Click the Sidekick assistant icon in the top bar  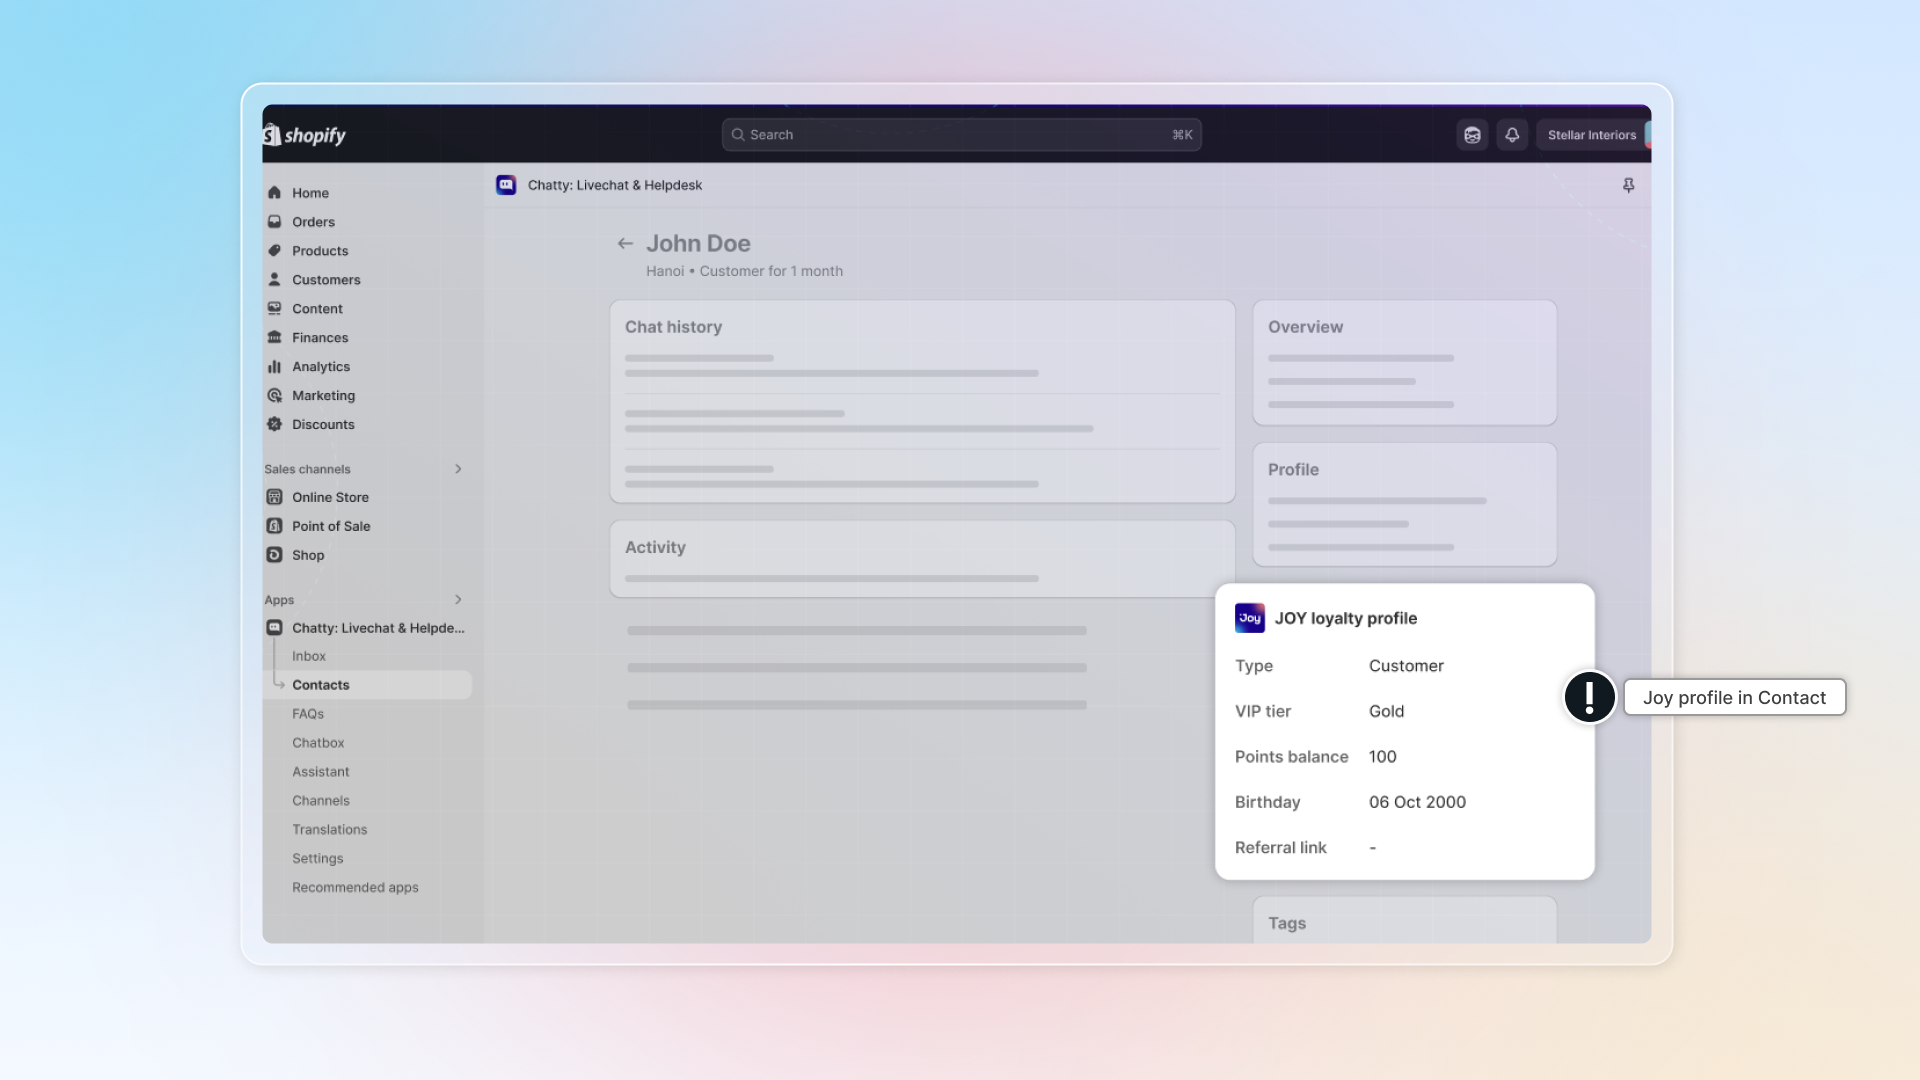coord(1472,135)
